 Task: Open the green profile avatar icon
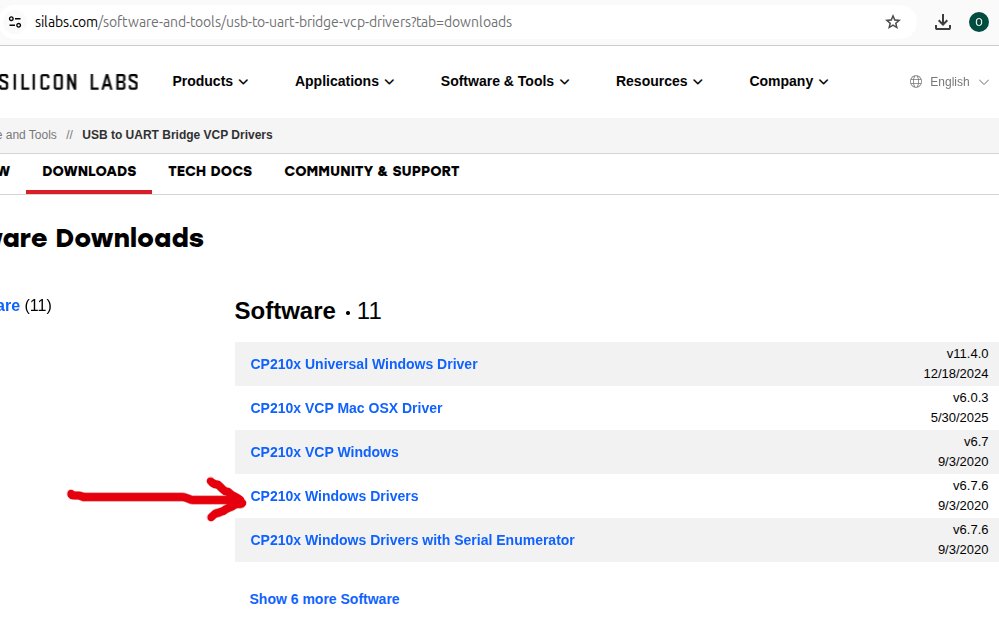click(x=978, y=22)
